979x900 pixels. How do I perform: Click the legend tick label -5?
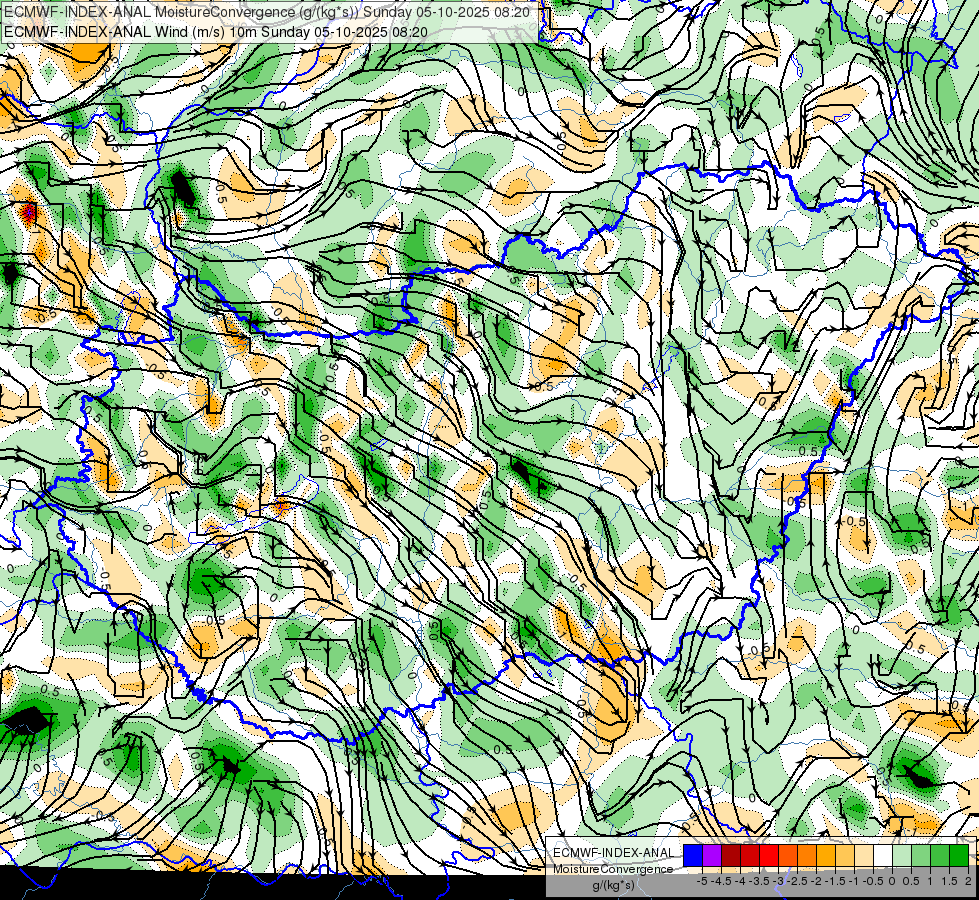click(702, 881)
